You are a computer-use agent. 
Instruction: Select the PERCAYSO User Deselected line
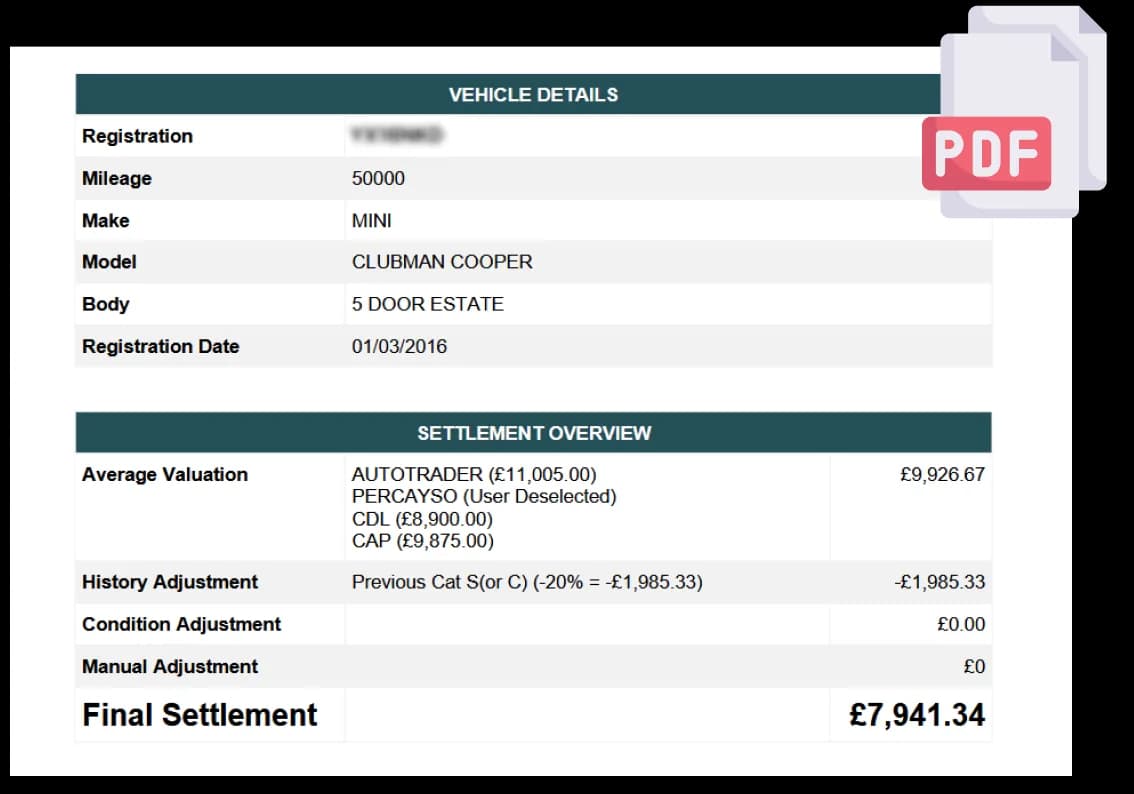(484, 497)
